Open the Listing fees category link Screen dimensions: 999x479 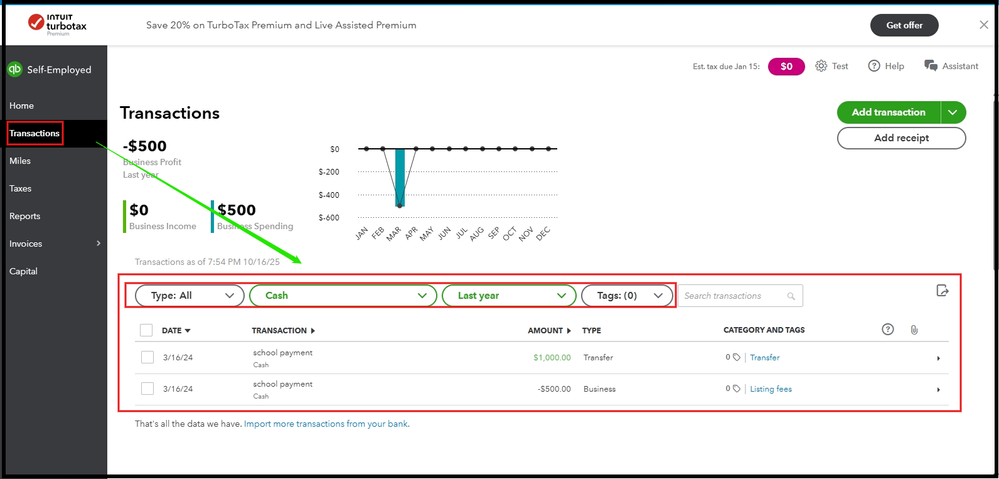click(771, 389)
